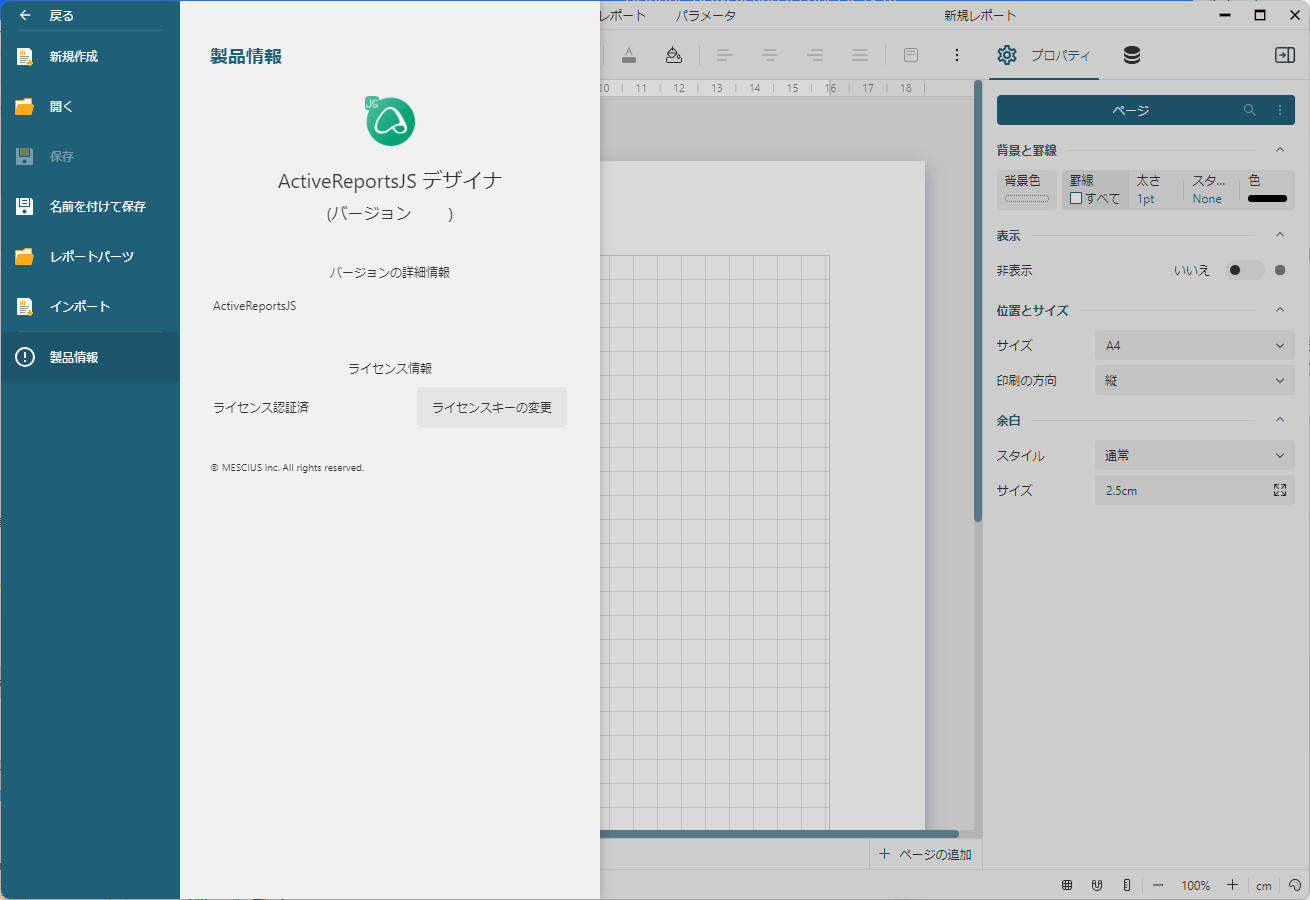Toggle grid display in status bar
The height and width of the screenshot is (900, 1310).
click(x=1067, y=885)
